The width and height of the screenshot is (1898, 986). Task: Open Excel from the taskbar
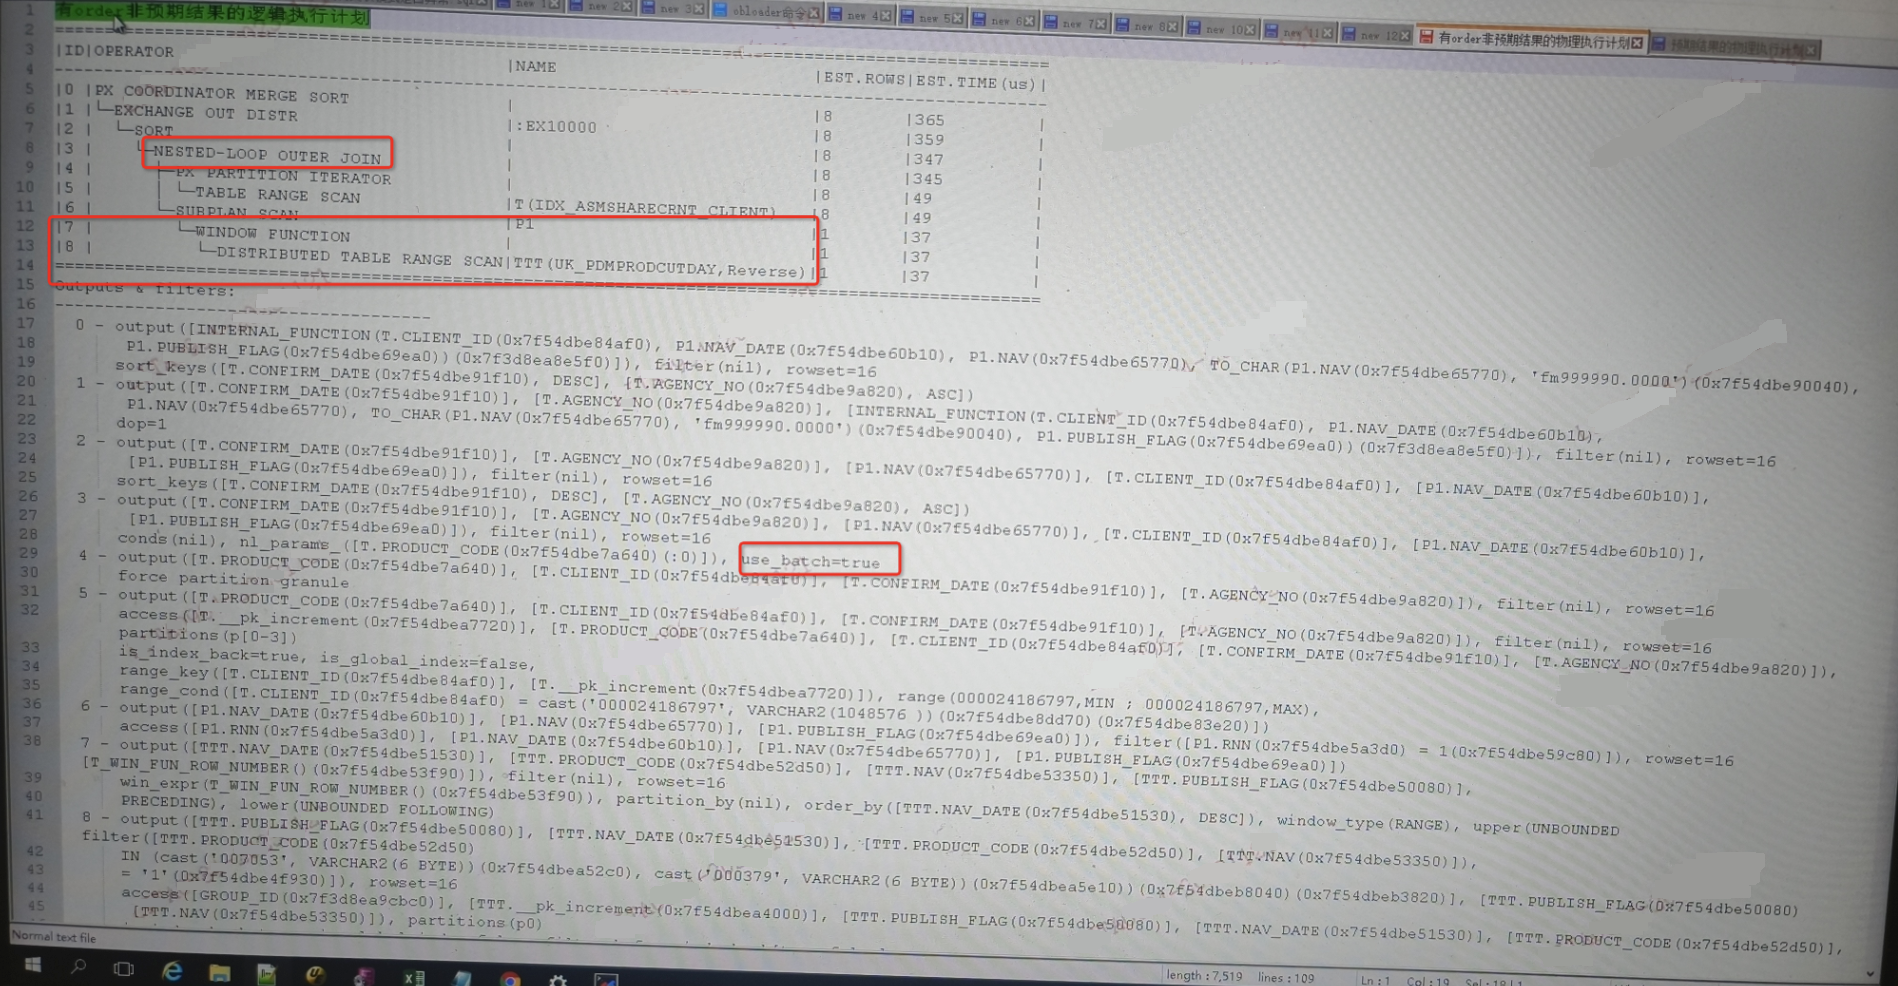414,977
